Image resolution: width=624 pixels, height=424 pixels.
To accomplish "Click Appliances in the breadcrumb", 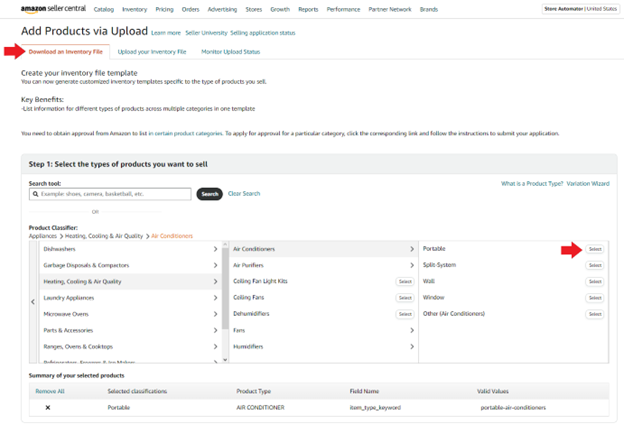I will [43, 236].
